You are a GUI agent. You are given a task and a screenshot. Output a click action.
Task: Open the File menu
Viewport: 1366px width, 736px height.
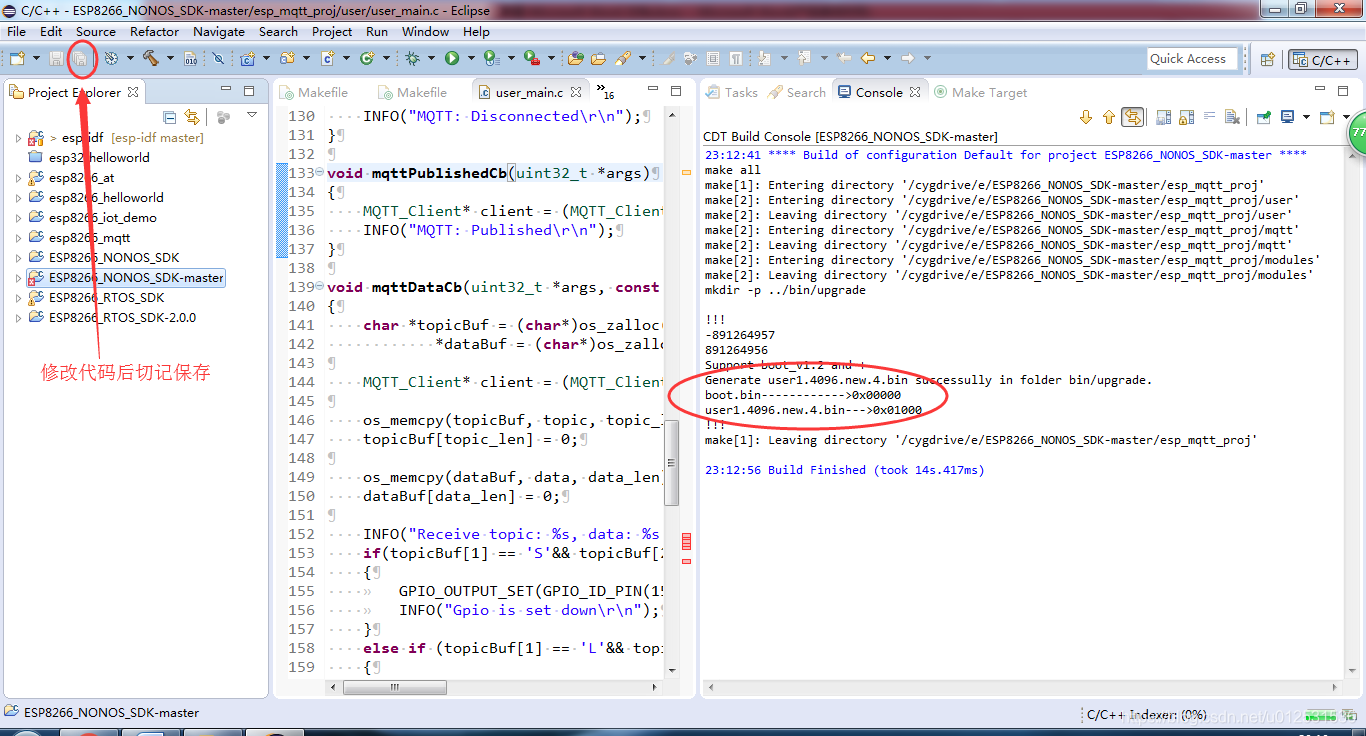(x=17, y=31)
